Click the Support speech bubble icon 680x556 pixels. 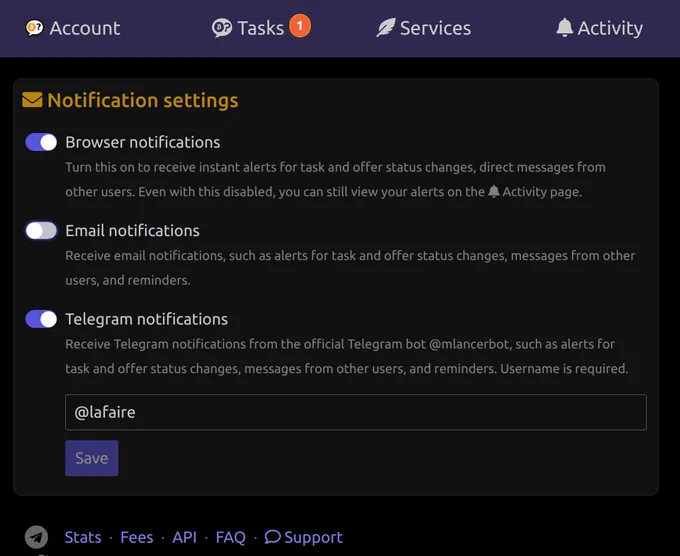pyautogui.click(x=272, y=536)
